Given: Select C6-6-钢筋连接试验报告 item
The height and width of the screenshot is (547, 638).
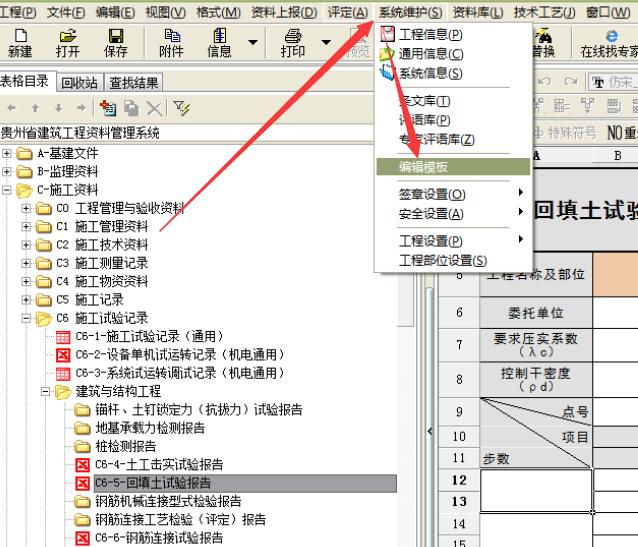Looking at the screenshot, I should tap(159, 538).
